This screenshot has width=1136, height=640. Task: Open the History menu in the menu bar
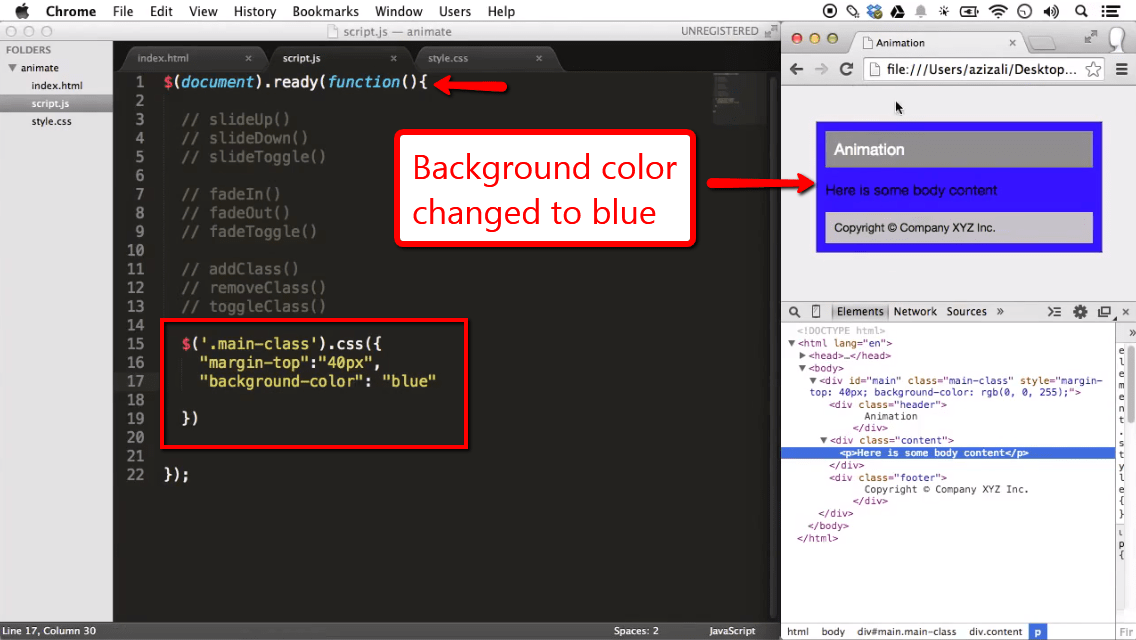coord(254,11)
